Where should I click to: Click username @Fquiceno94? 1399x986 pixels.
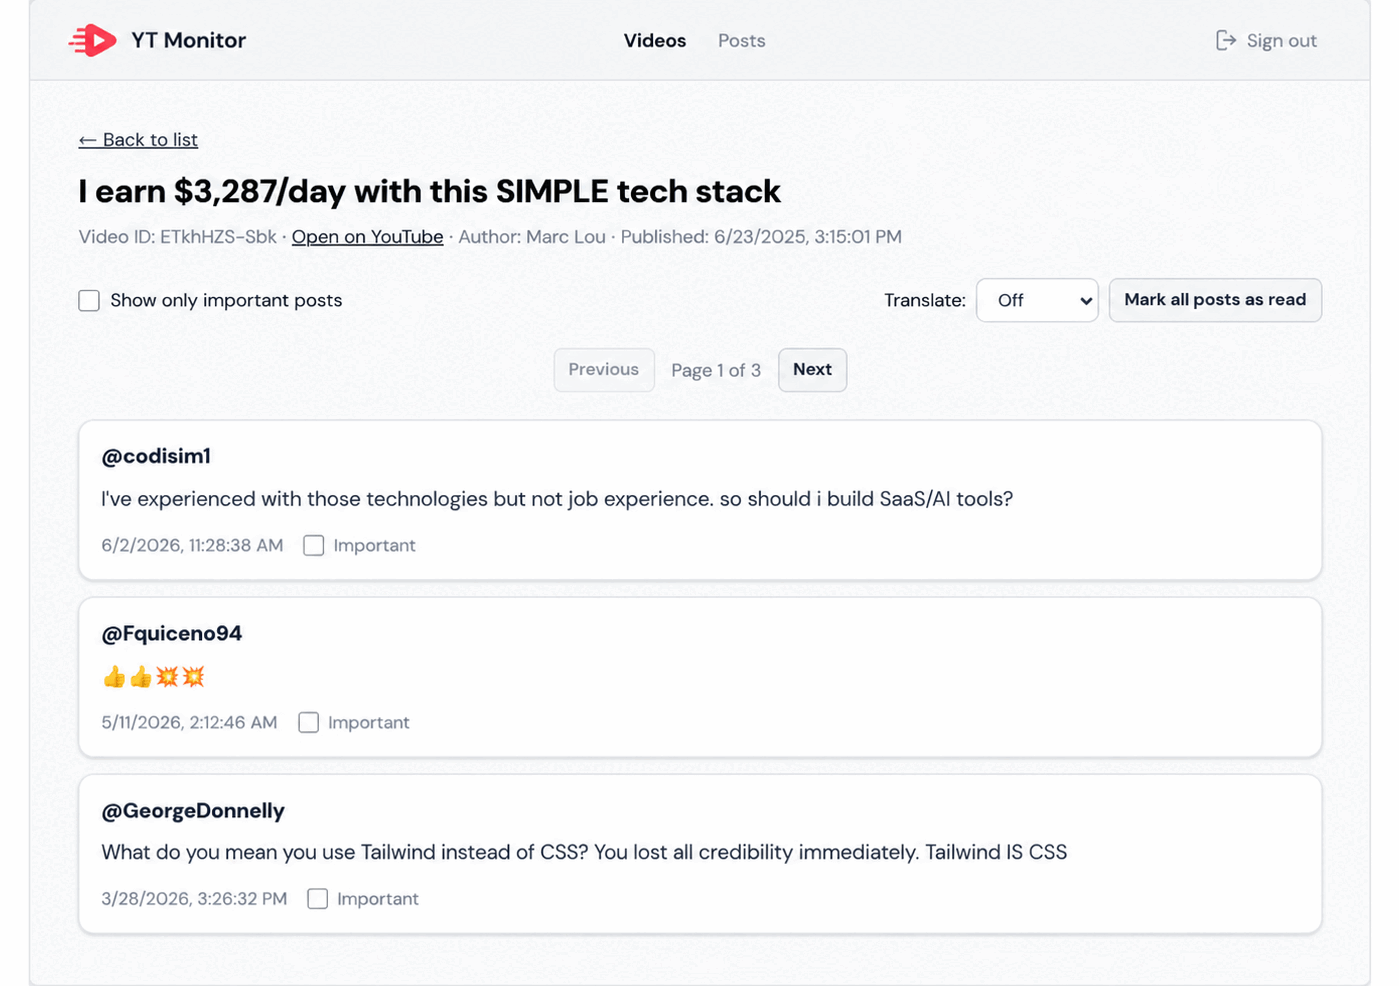172,634
